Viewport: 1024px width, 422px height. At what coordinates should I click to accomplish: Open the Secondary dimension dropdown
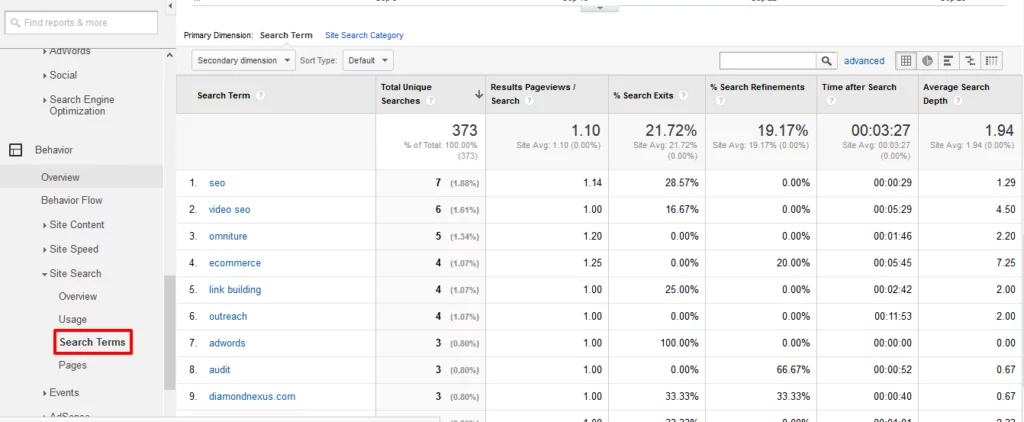point(243,61)
